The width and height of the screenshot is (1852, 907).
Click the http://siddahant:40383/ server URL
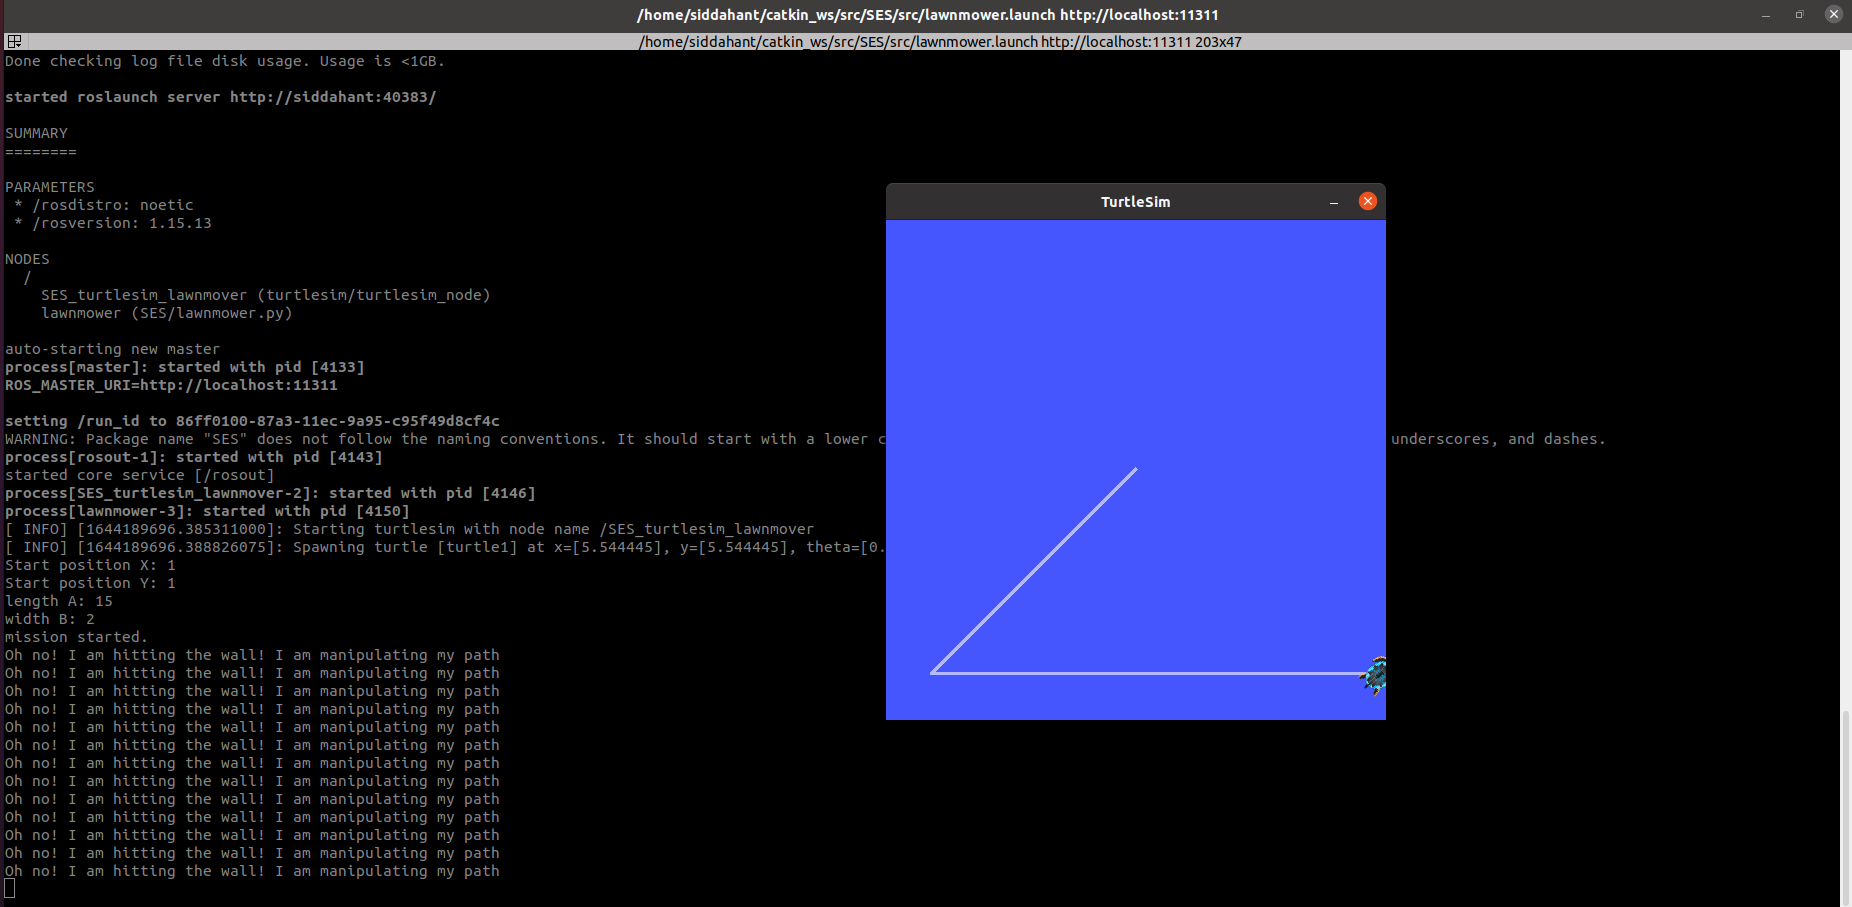pos(332,97)
